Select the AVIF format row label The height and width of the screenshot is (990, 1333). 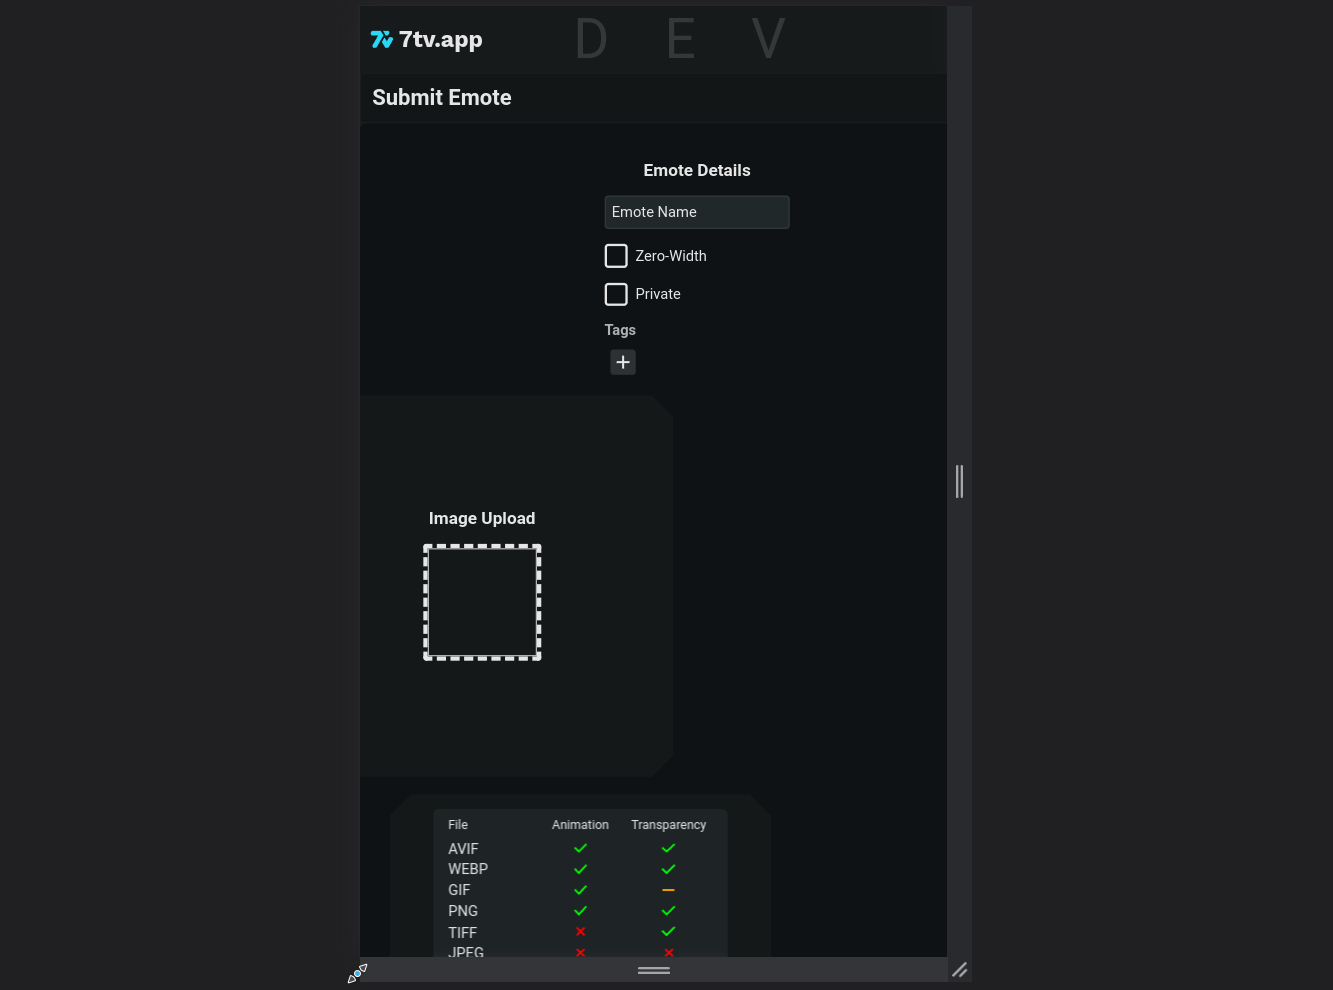463,849
